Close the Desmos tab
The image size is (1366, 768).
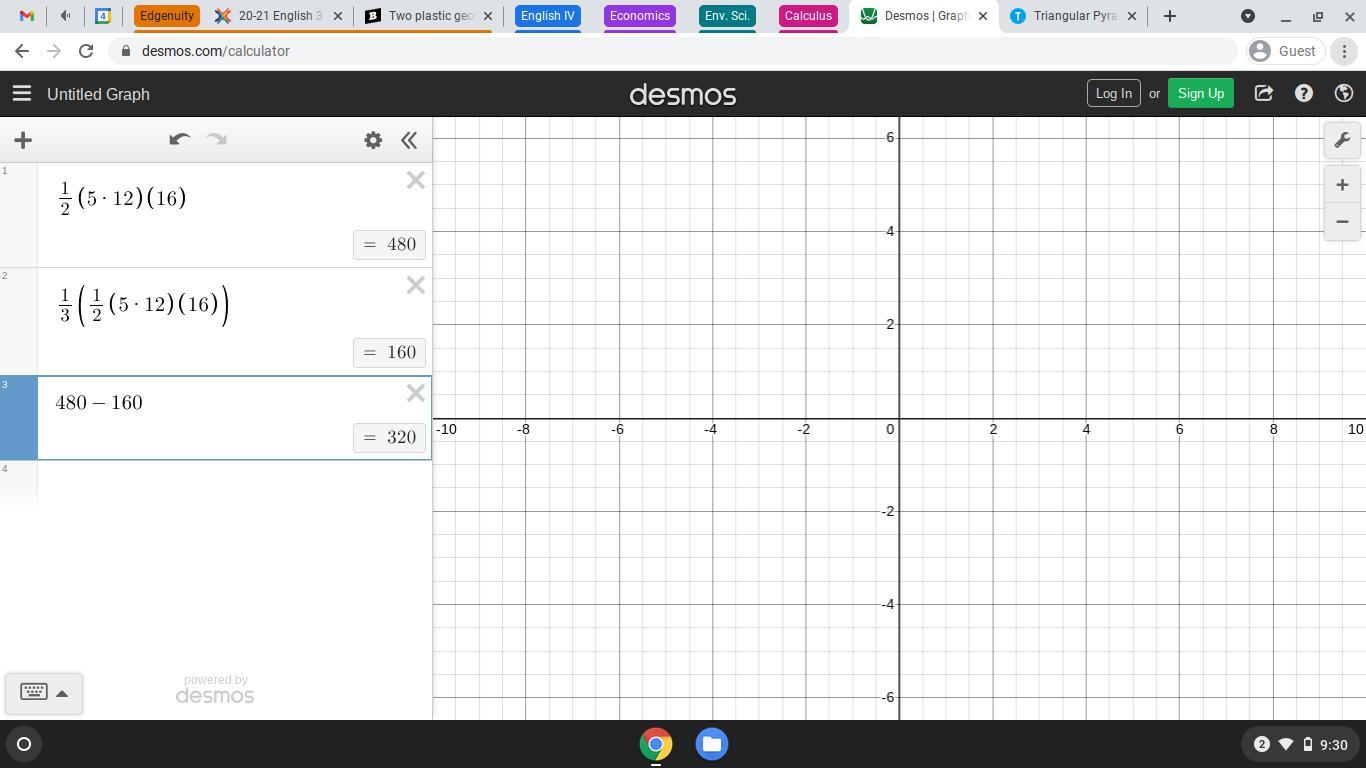[983, 16]
